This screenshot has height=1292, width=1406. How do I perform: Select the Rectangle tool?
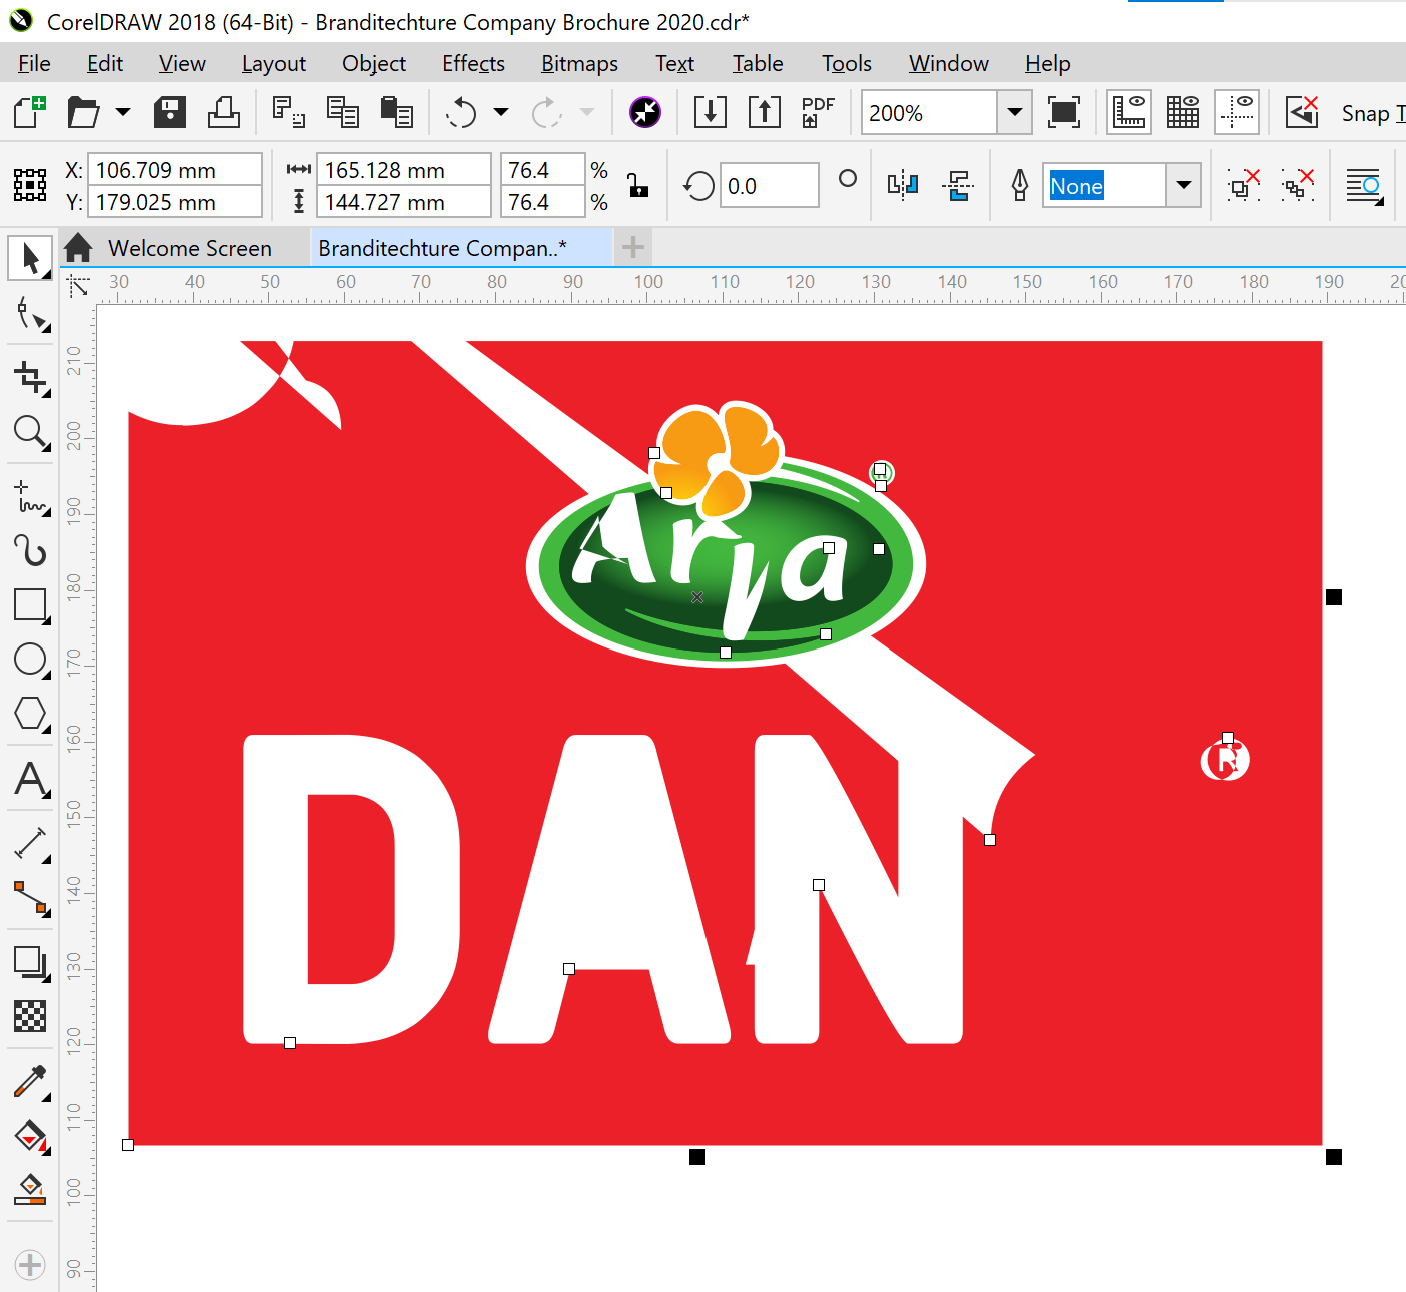click(30, 605)
